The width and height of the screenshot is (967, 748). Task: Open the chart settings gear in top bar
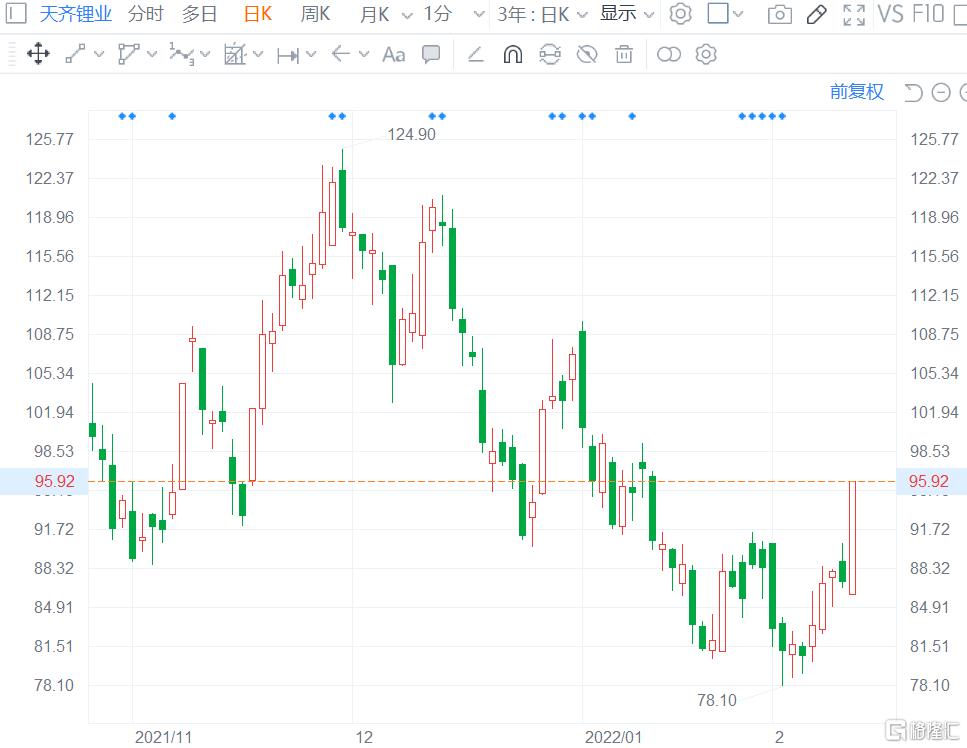[x=680, y=14]
